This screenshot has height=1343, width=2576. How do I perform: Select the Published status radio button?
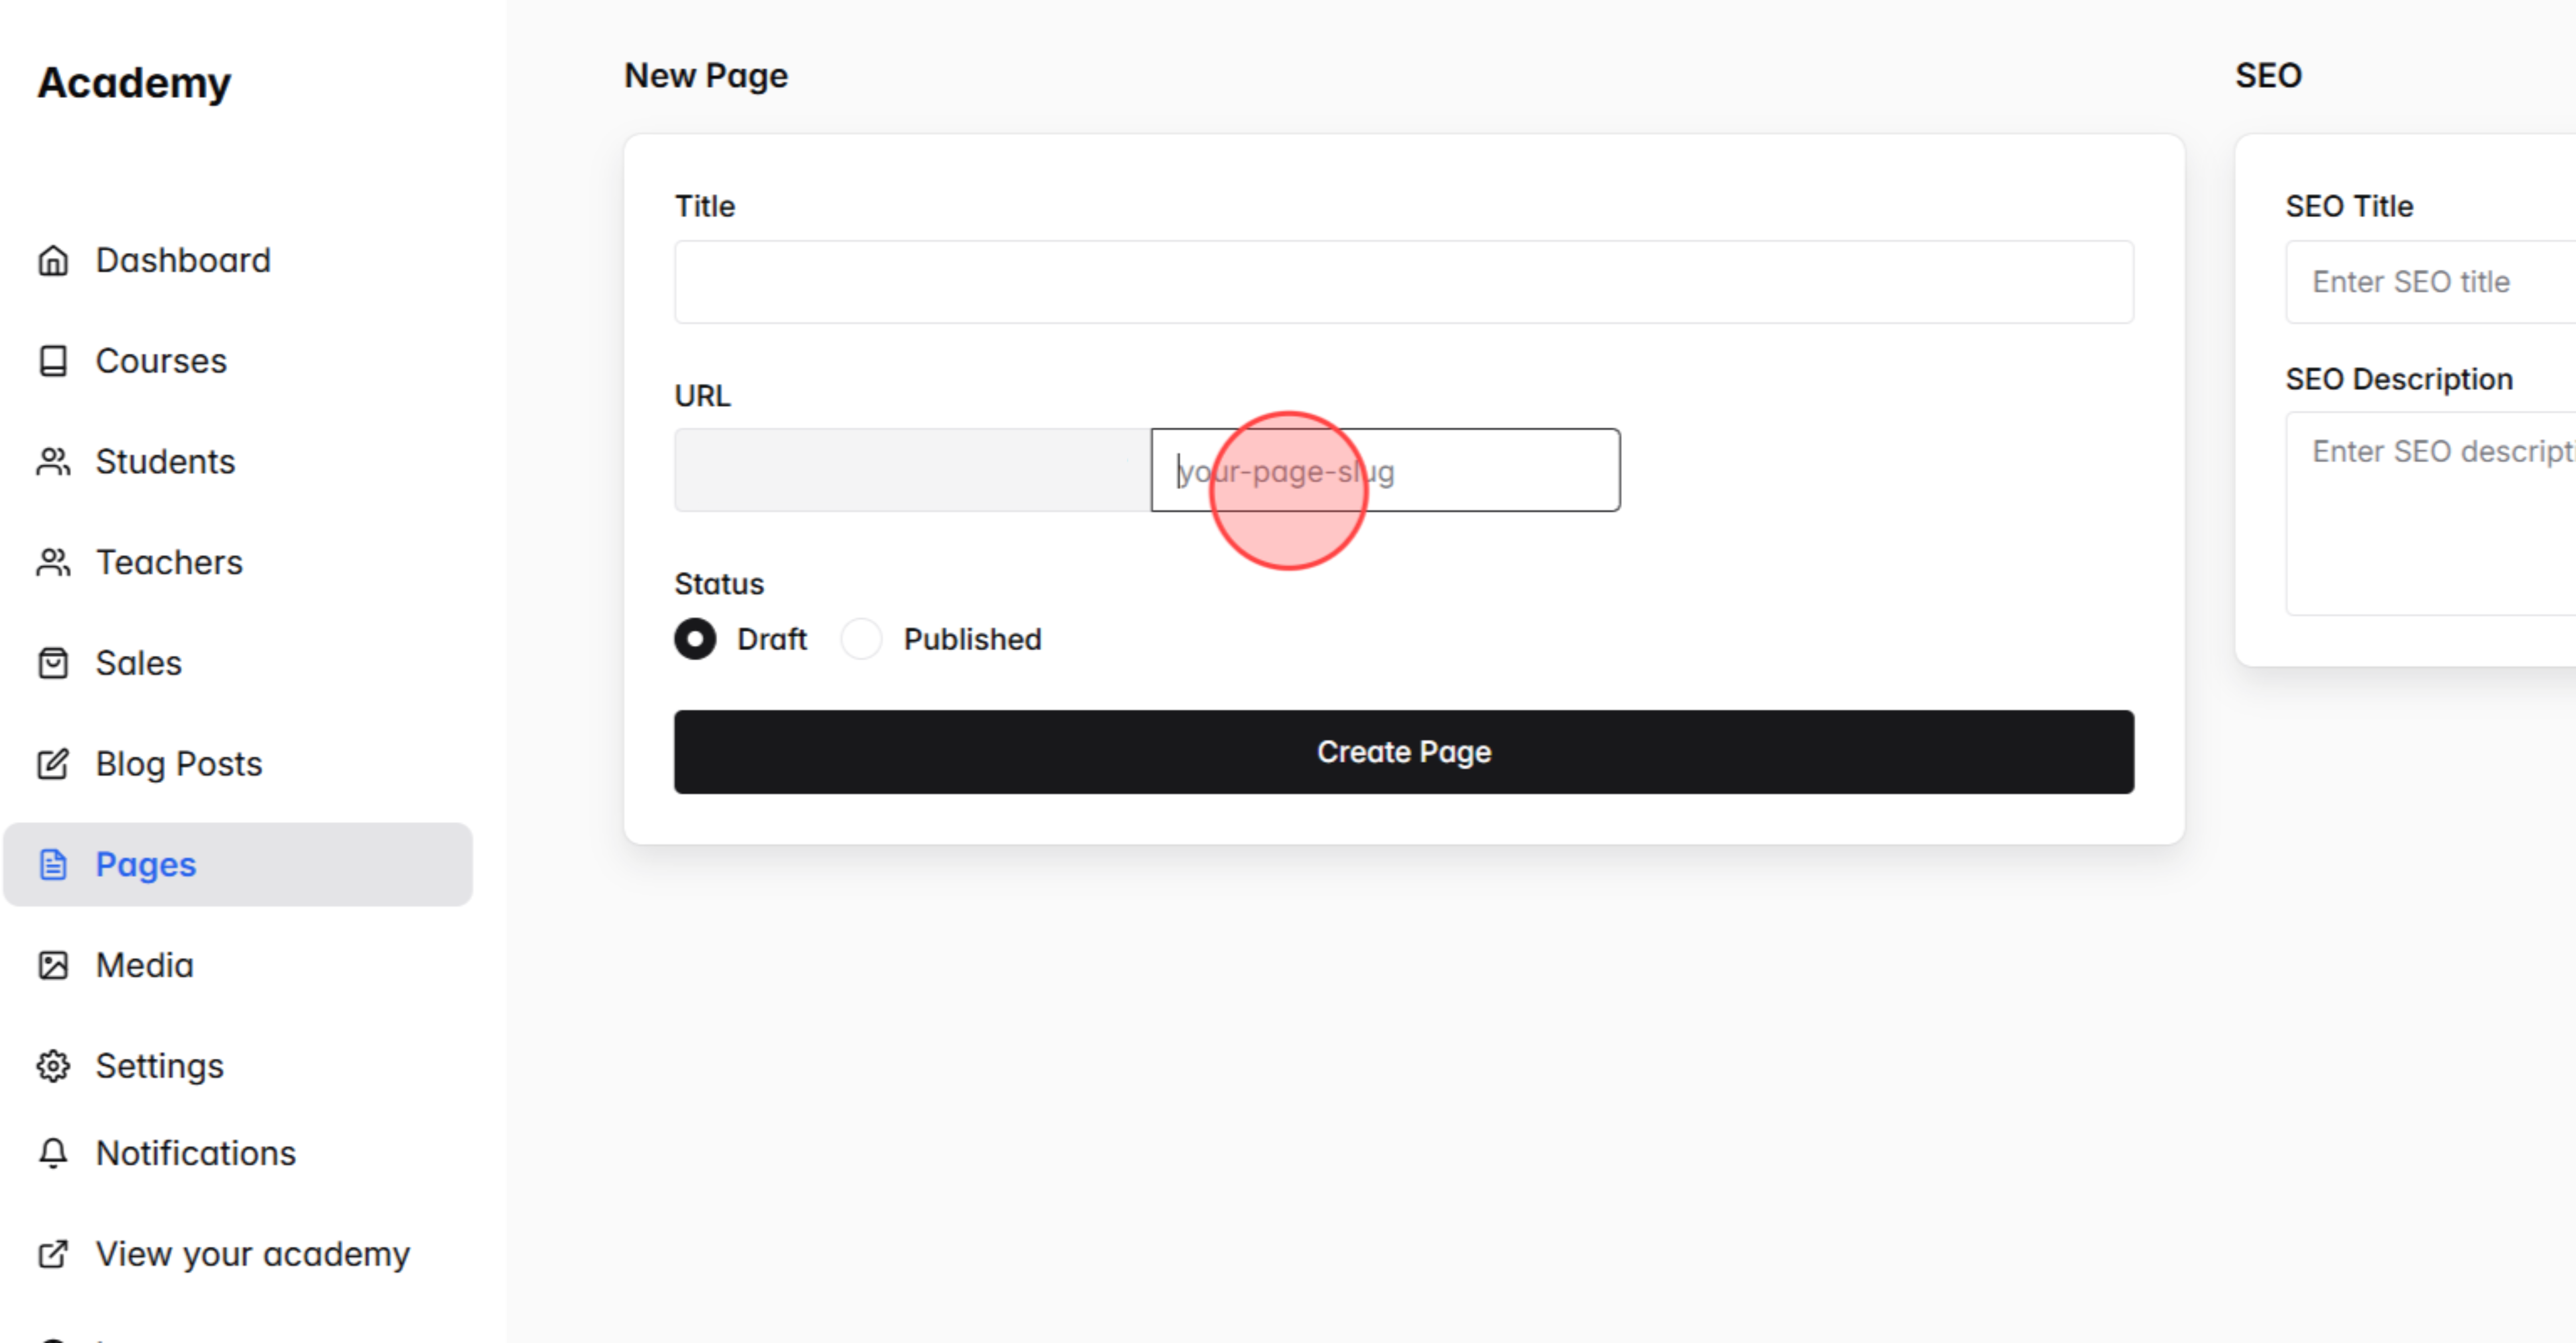(861, 639)
